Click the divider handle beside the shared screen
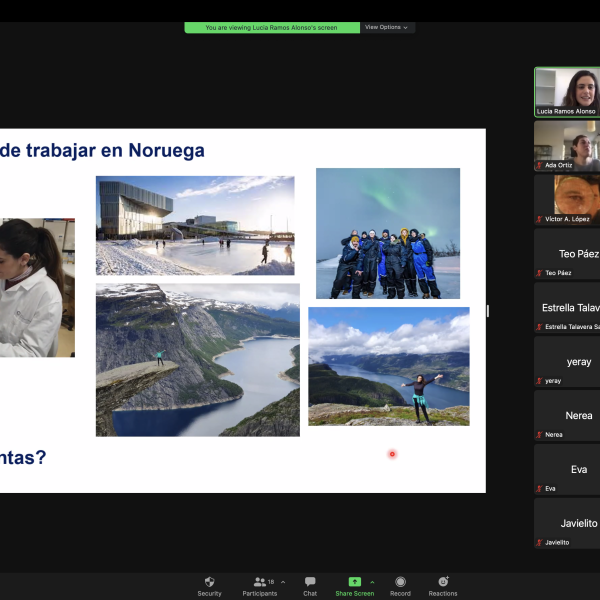This screenshot has width=600, height=600. pyautogui.click(x=488, y=311)
